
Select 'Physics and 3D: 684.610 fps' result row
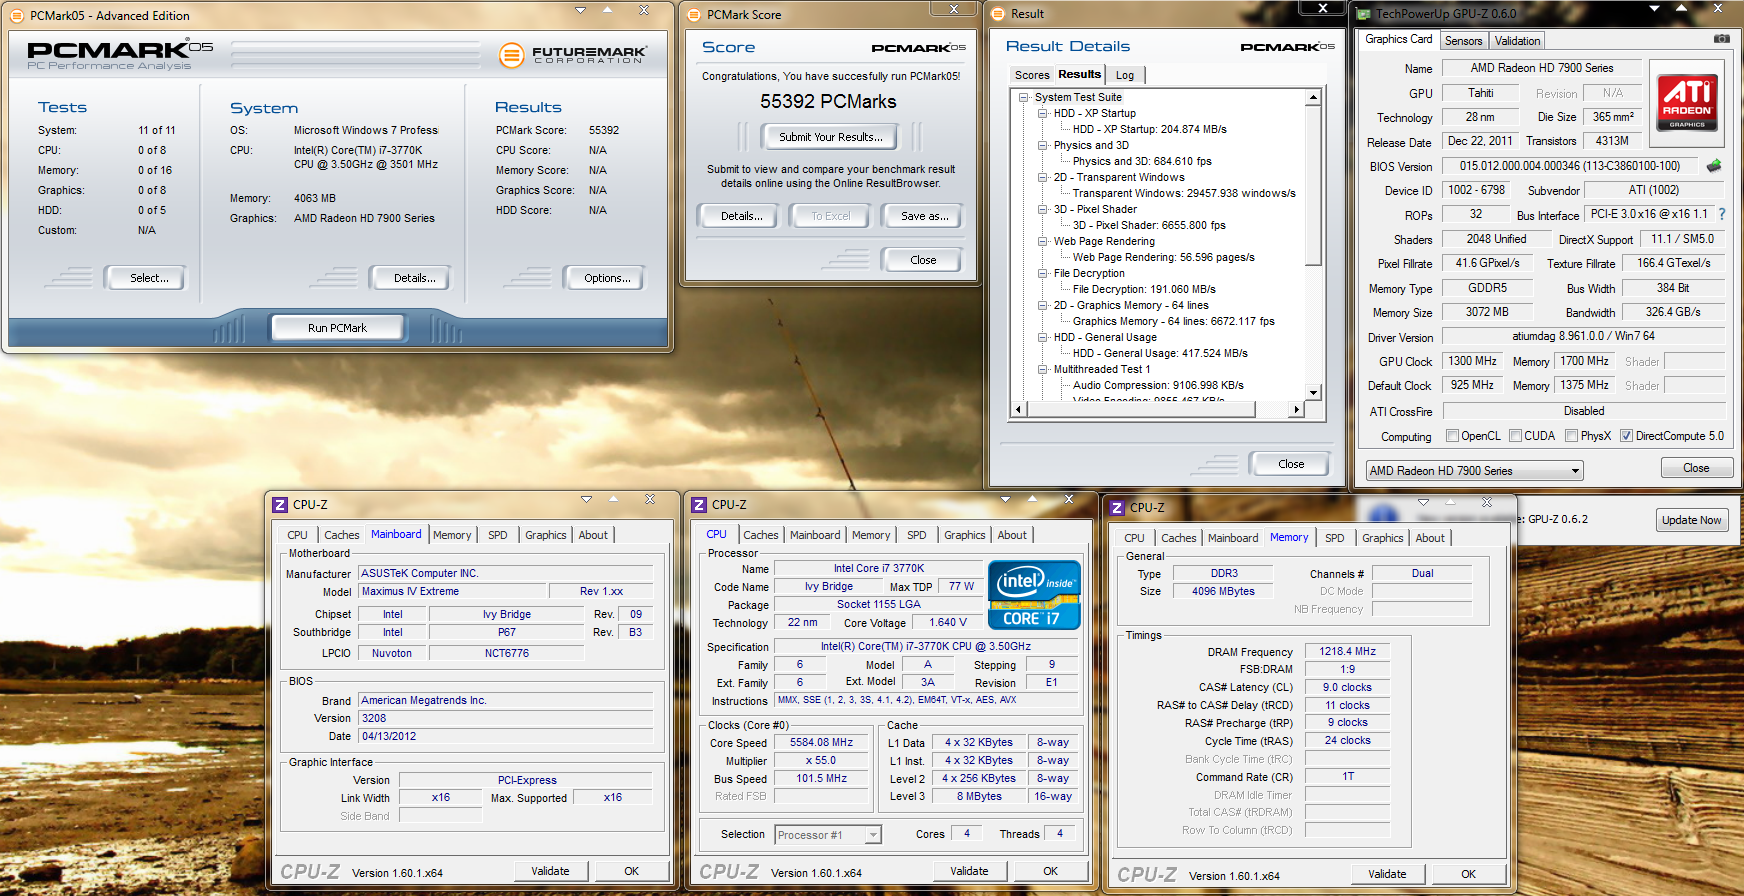pos(1142,161)
